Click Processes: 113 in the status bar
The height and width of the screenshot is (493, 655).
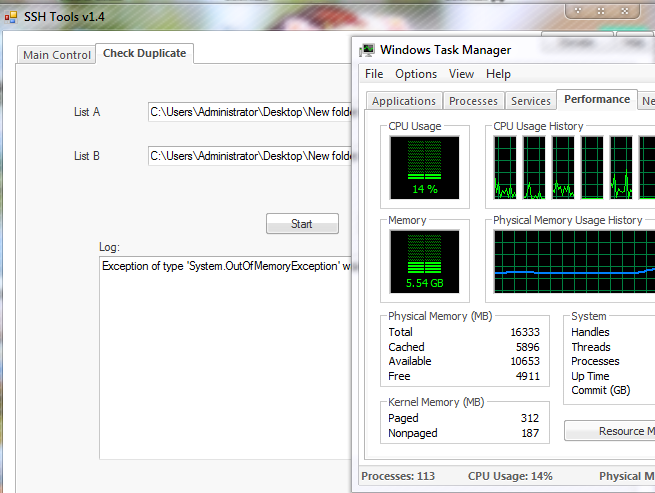[x=398, y=476]
